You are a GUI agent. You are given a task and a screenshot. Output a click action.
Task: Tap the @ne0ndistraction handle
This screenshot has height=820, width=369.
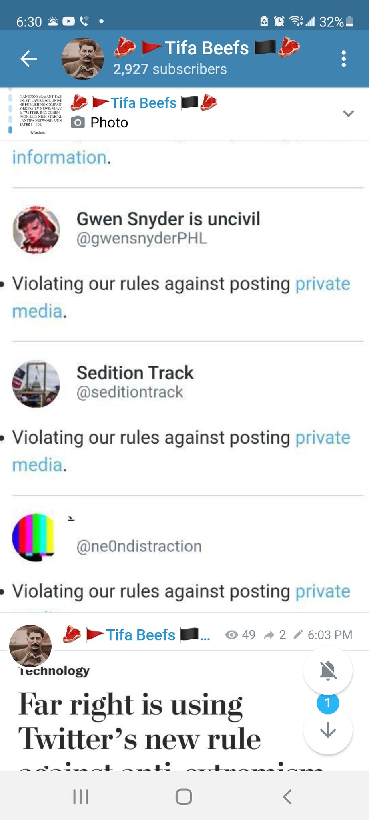139,546
